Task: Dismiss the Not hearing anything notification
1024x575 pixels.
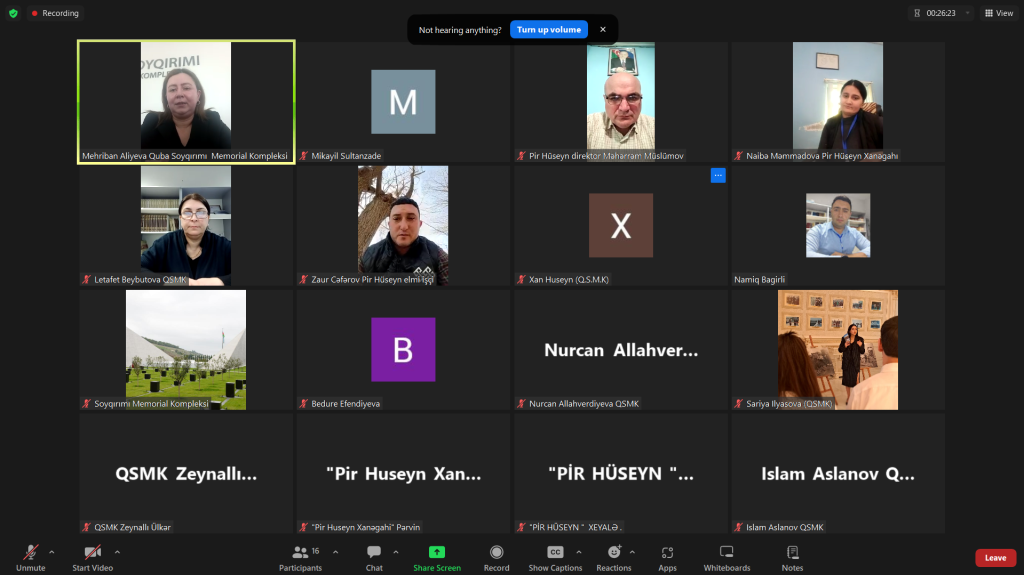Action: (603, 29)
